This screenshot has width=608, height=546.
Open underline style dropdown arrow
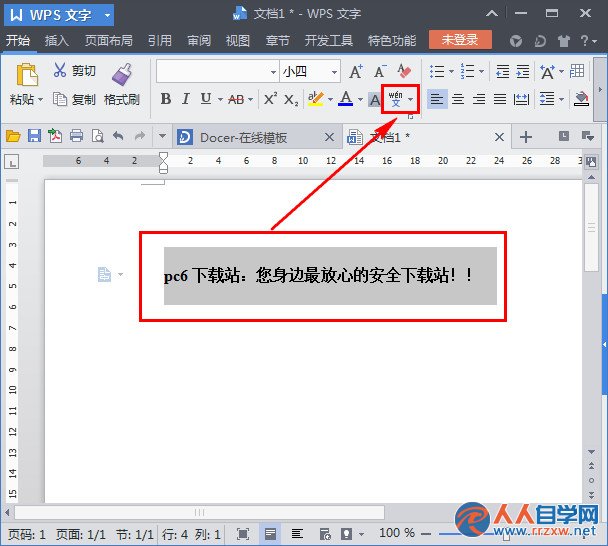pyautogui.click(x=220, y=100)
